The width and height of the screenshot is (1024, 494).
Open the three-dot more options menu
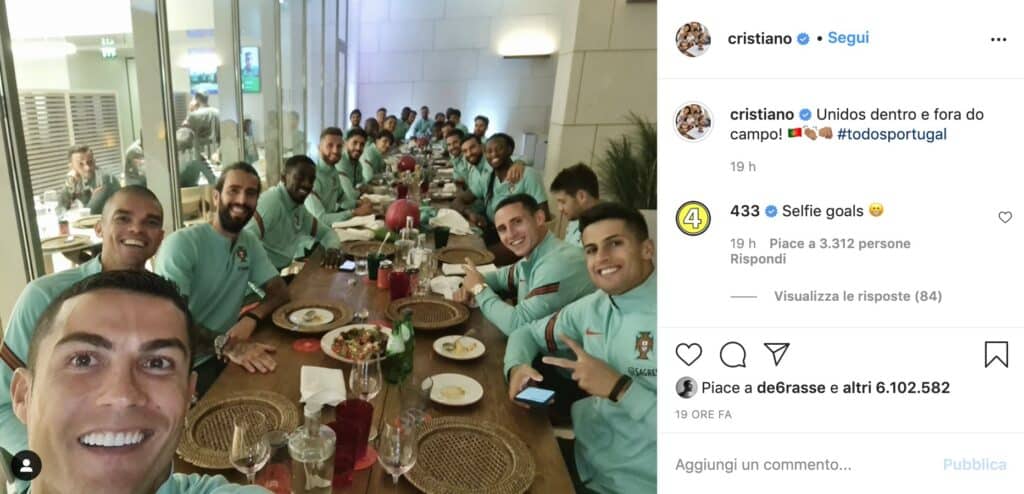999,40
